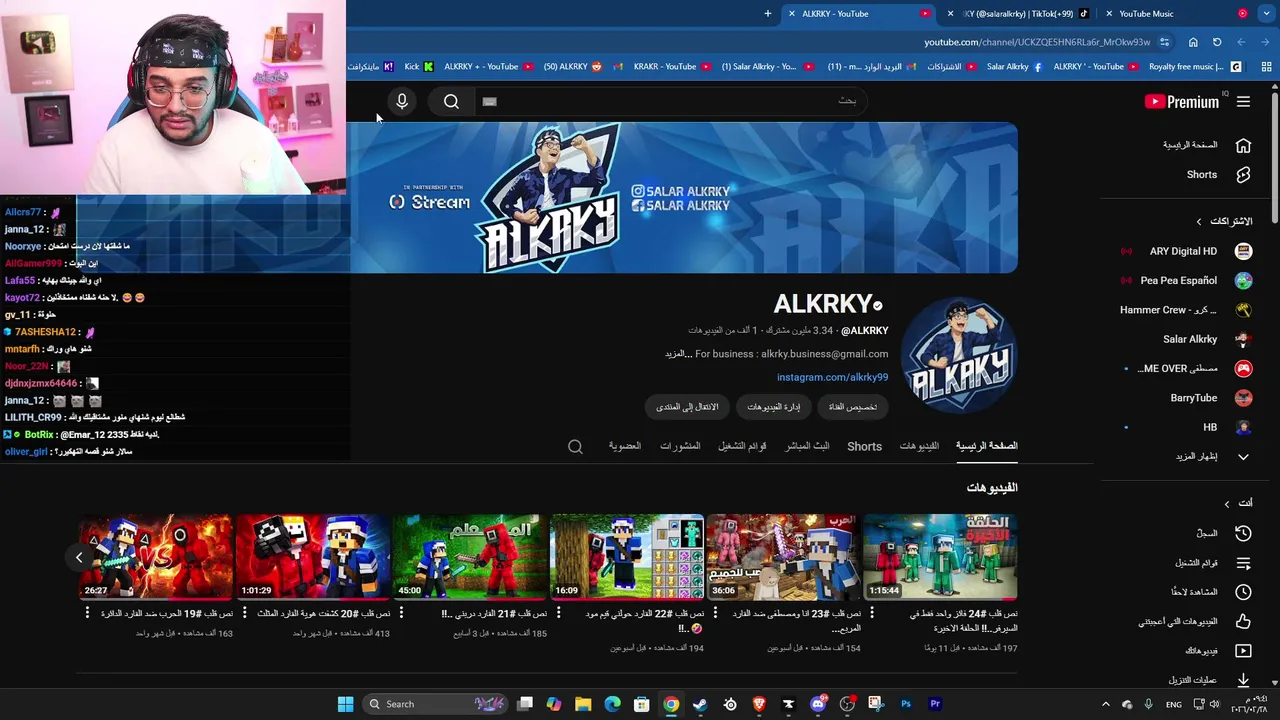The image size is (1280, 720).
Task: Open three-dot menu for episode #19 video
Action: pyautogui.click(x=88, y=614)
